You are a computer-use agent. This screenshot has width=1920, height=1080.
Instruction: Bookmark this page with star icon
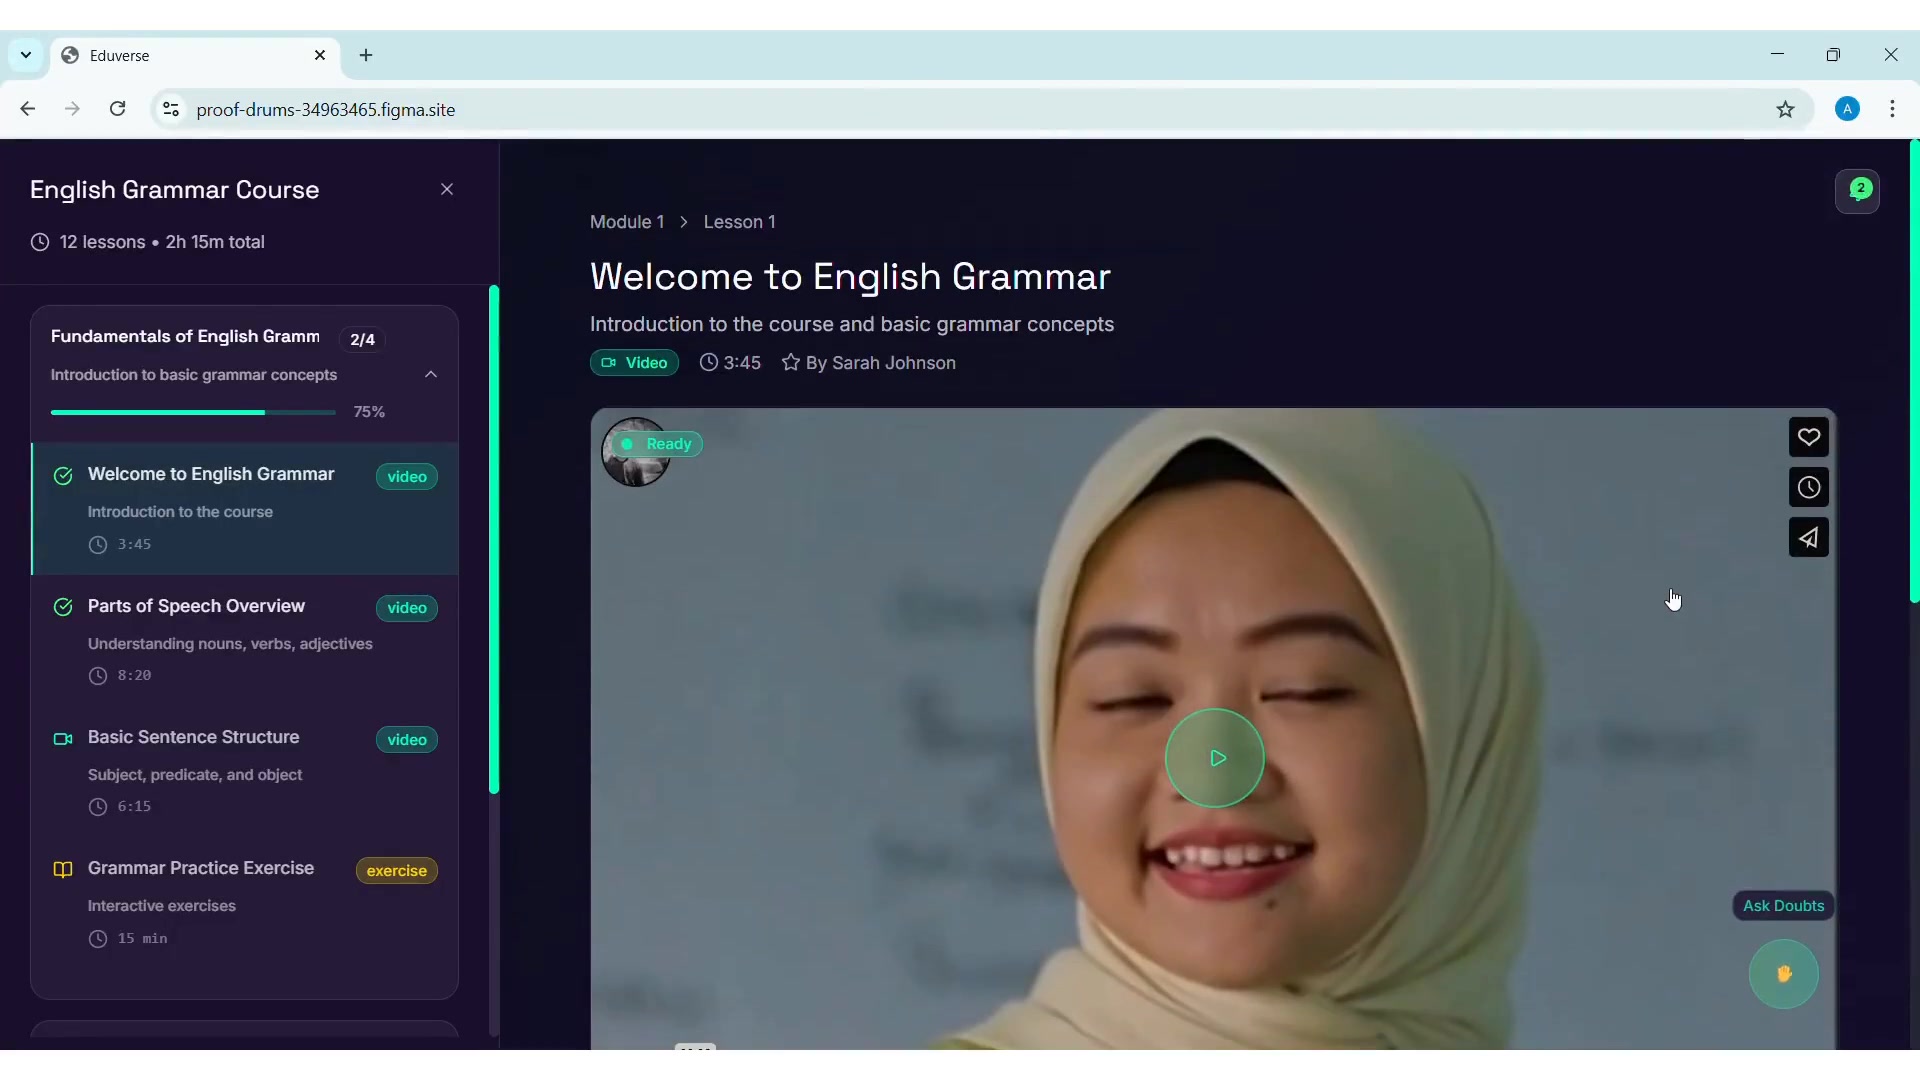pos(1786,110)
